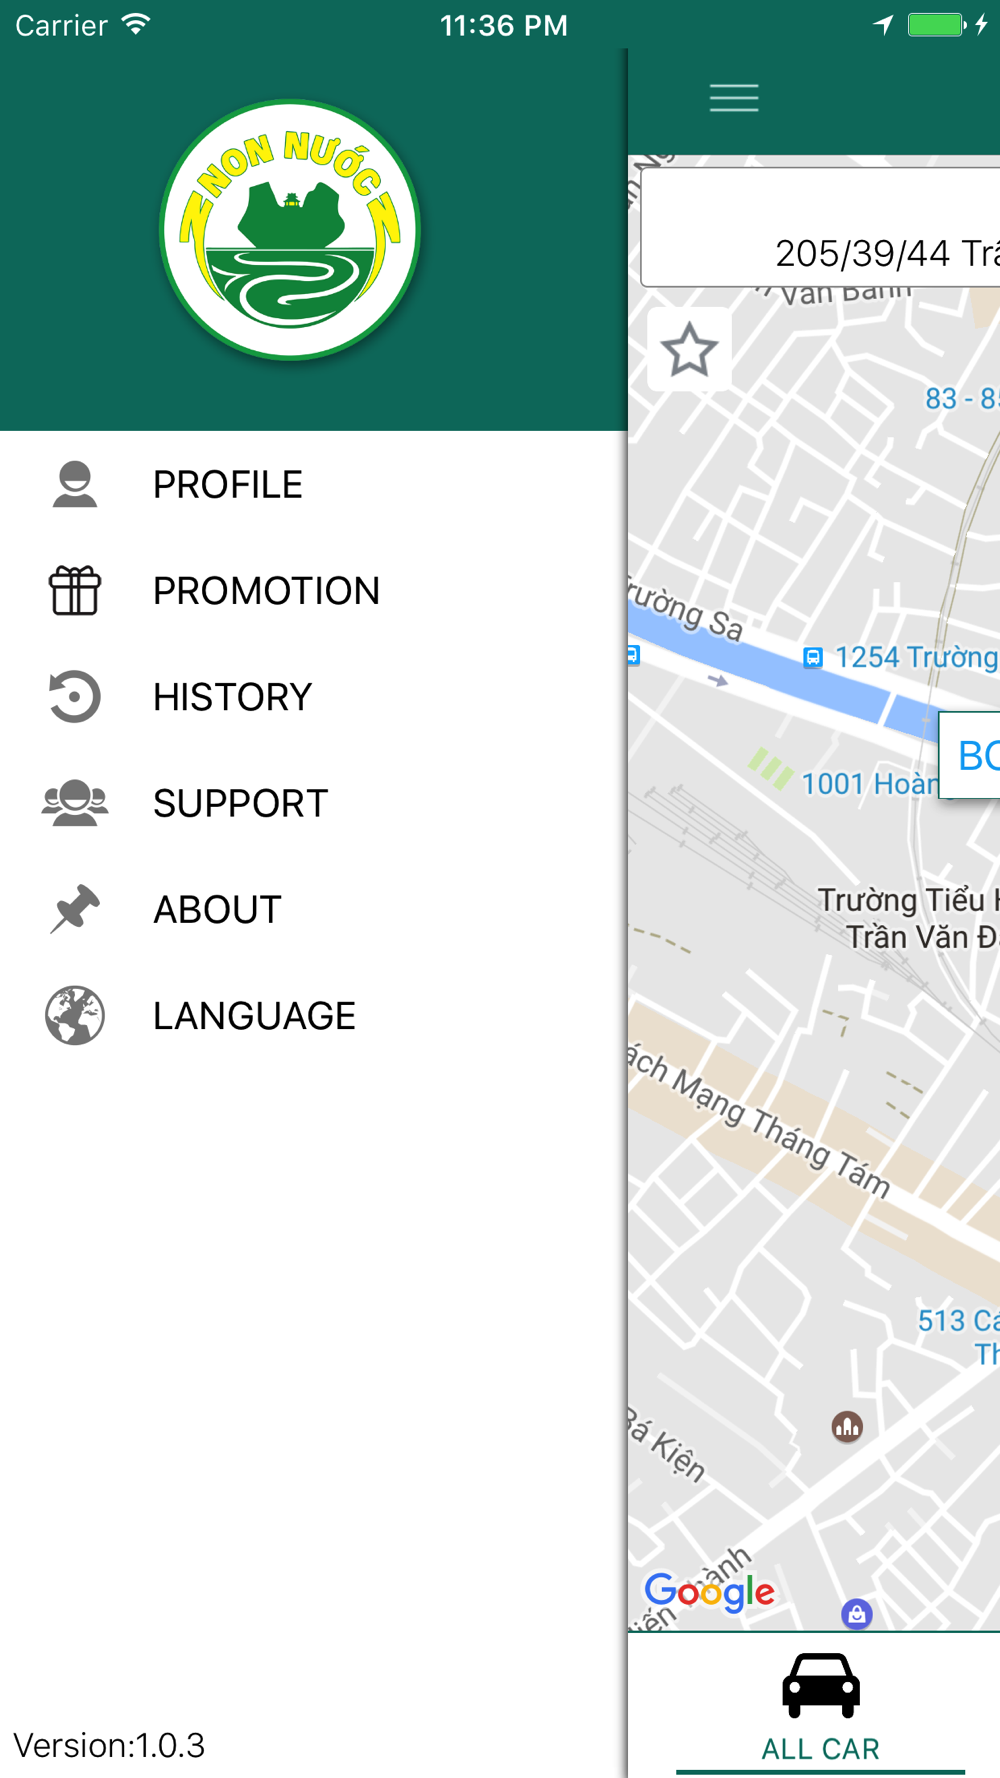Click the 513 Ca map label
Viewport: 1000px width, 1778px height.
958,1337
